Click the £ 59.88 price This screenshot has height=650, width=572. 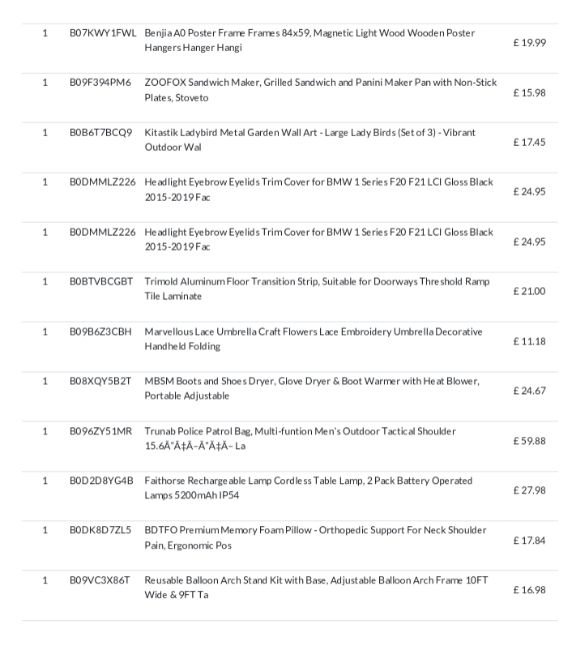click(x=529, y=441)
